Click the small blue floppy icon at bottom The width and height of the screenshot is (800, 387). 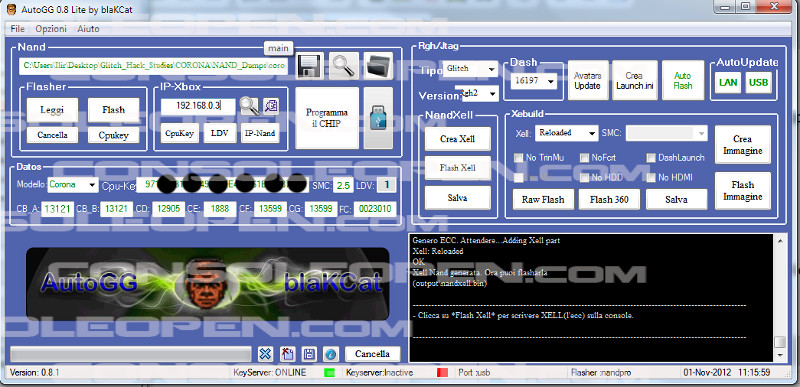click(309, 354)
